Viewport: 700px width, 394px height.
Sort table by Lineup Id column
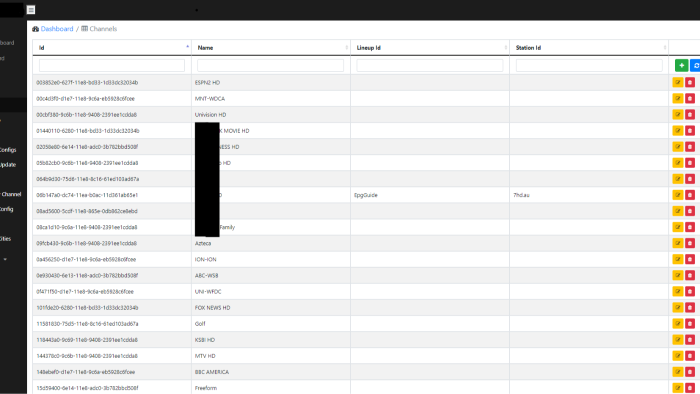click(430, 48)
